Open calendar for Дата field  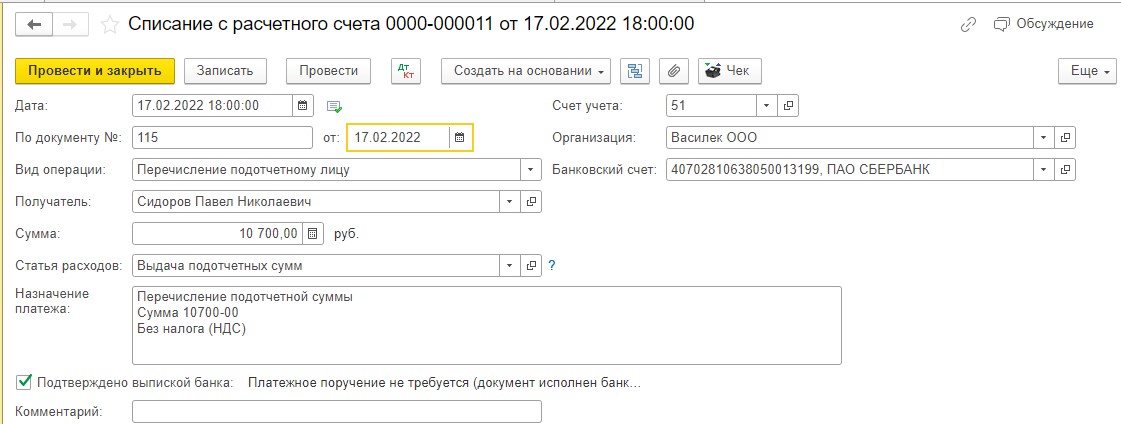pos(302,106)
